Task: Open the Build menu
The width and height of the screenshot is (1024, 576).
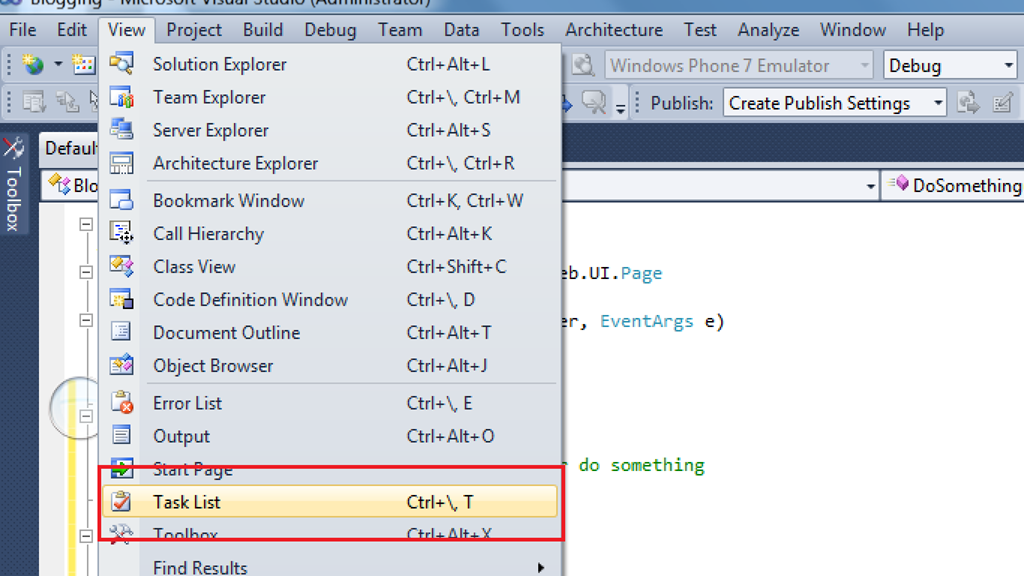Action: (x=263, y=30)
